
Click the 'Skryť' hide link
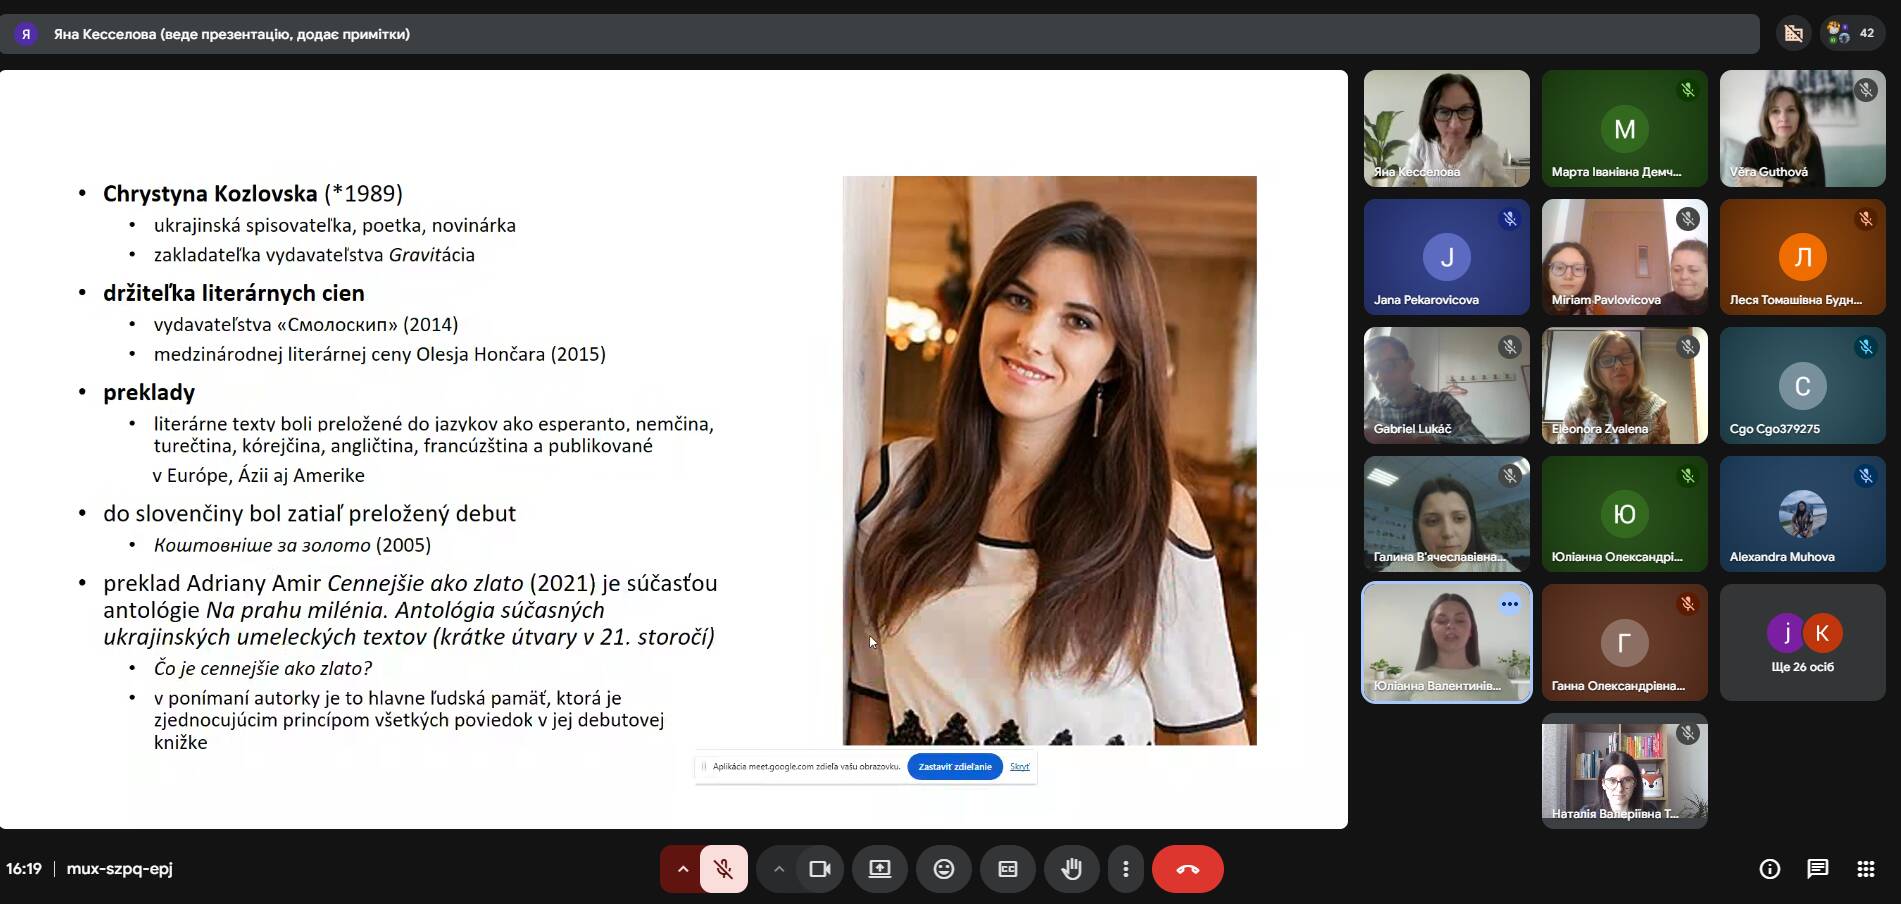pyautogui.click(x=1019, y=767)
